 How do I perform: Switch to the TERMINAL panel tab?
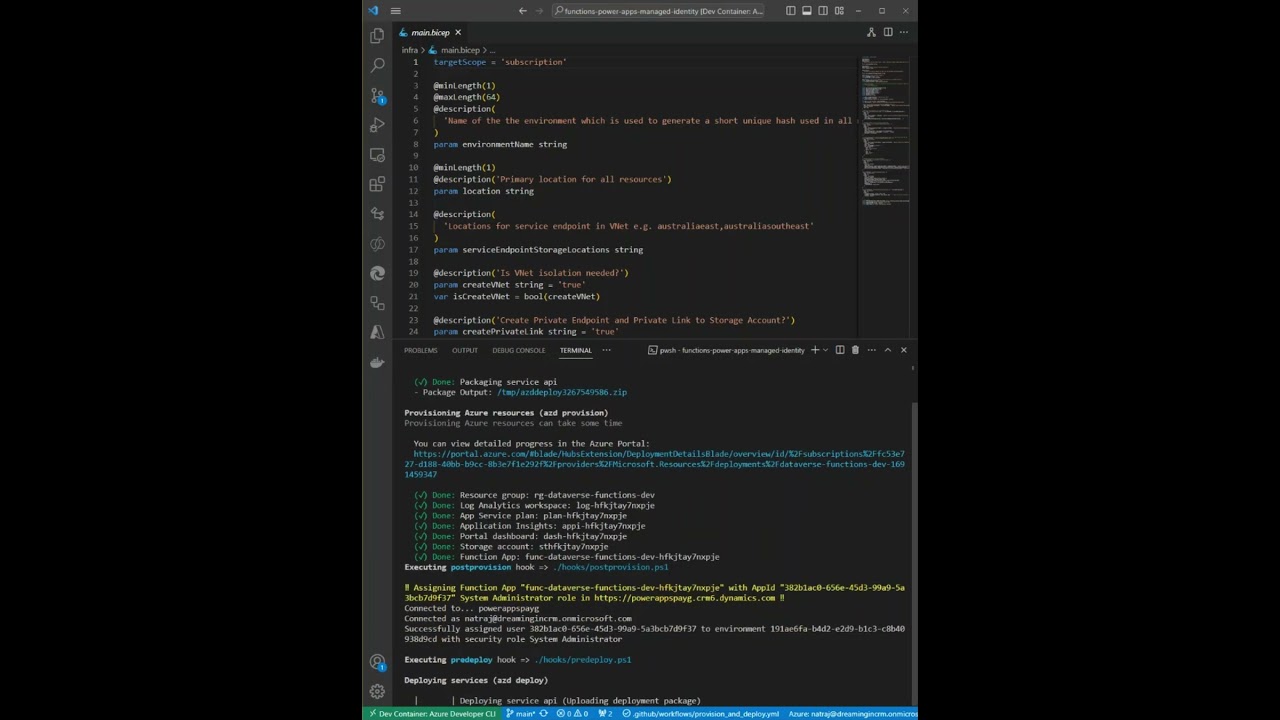[x=575, y=350]
